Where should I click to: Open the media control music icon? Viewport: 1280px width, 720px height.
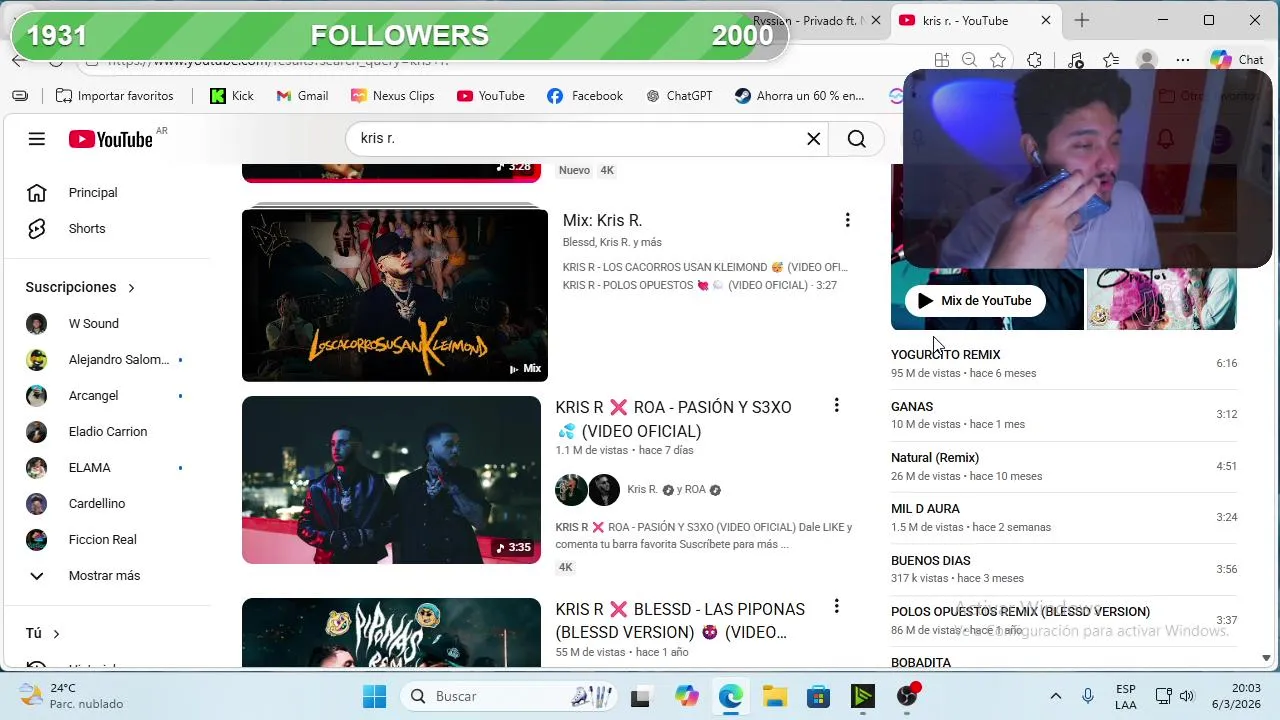1076,60
